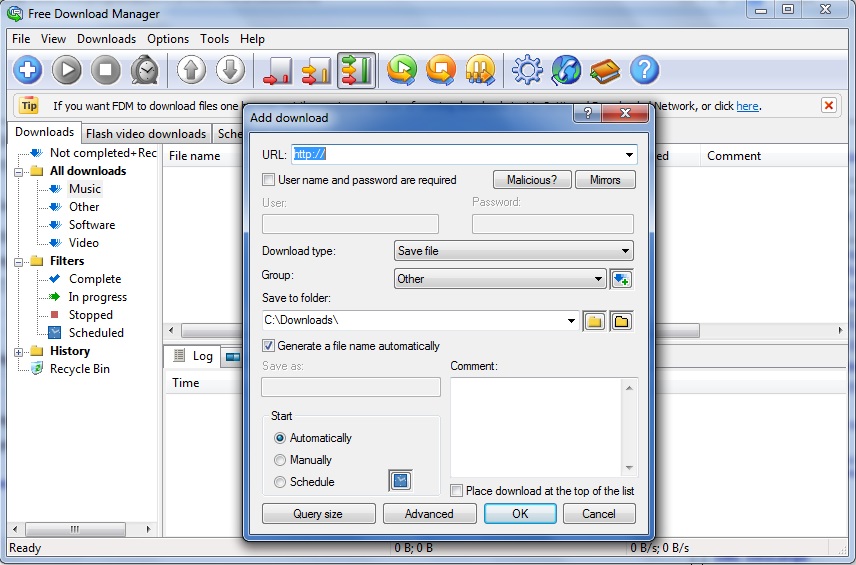The height and width of the screenshot is (565, 856).
Task: Open the Recycle Bin in tree
Action: point(79,369)
